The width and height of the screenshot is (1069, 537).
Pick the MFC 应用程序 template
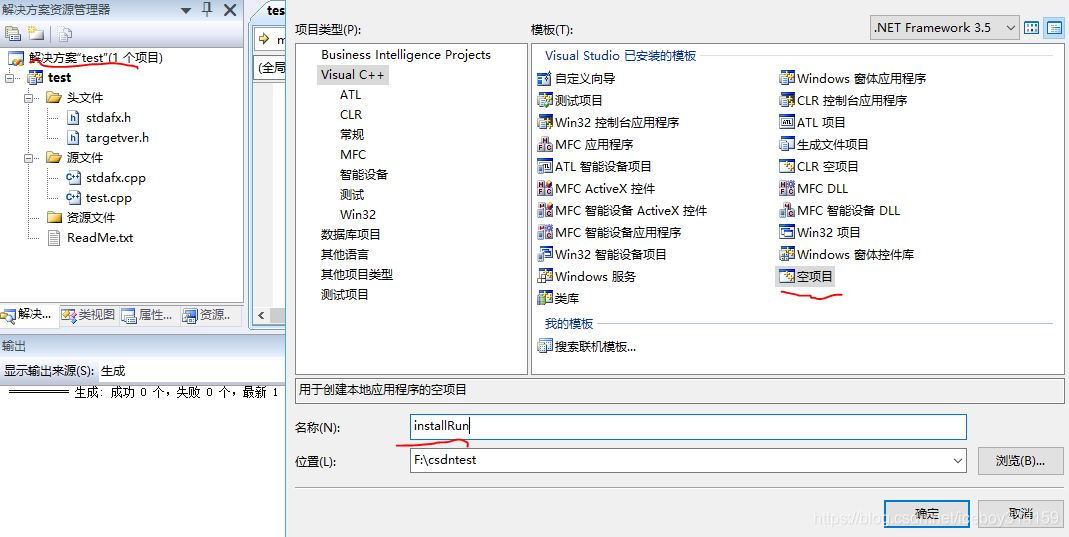click(x=585, y=144)
